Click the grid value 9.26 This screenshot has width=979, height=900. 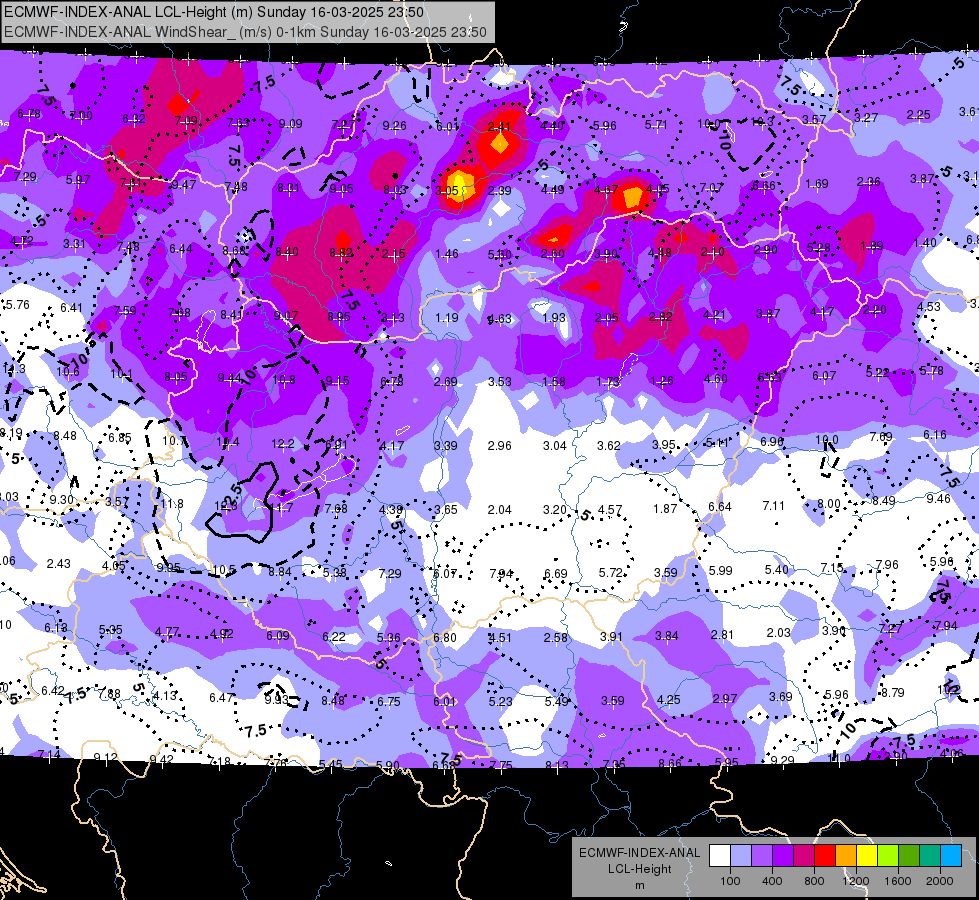(394, 126)
